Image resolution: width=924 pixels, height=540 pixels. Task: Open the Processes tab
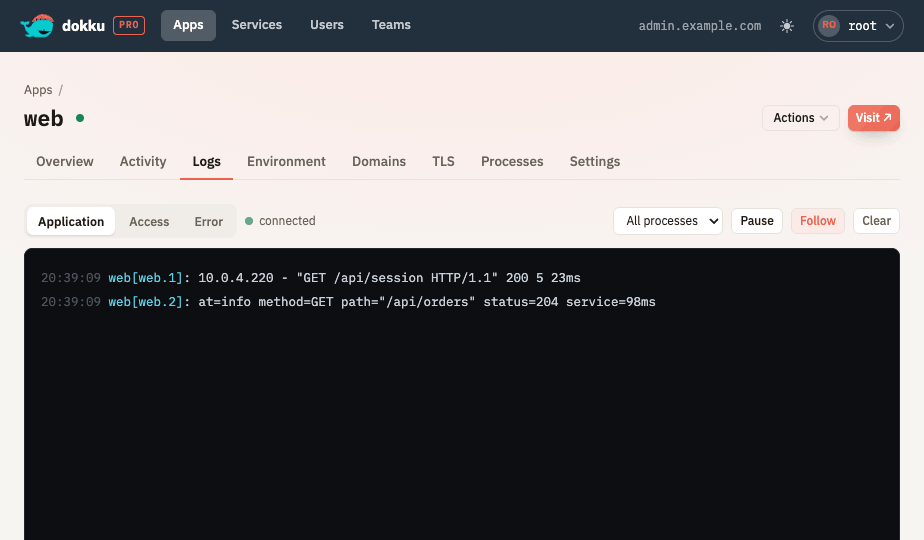512,162
